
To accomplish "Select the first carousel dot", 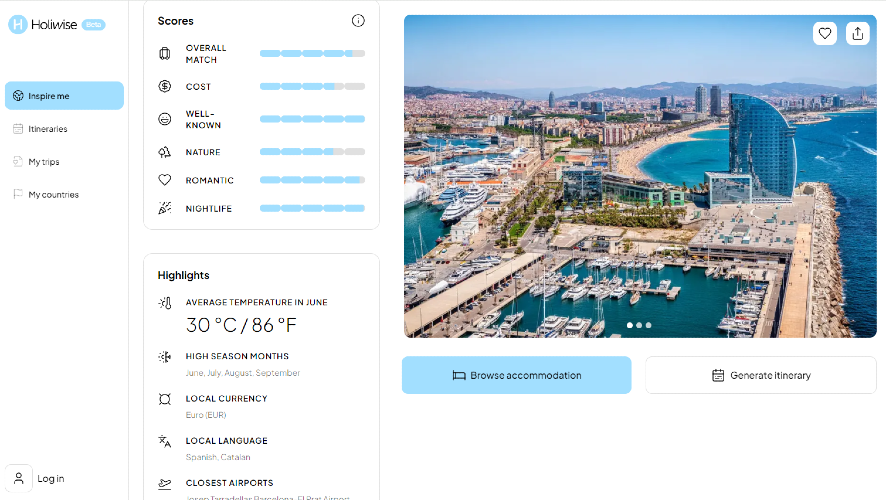I will pyautogui.click(x=629, y=325).
